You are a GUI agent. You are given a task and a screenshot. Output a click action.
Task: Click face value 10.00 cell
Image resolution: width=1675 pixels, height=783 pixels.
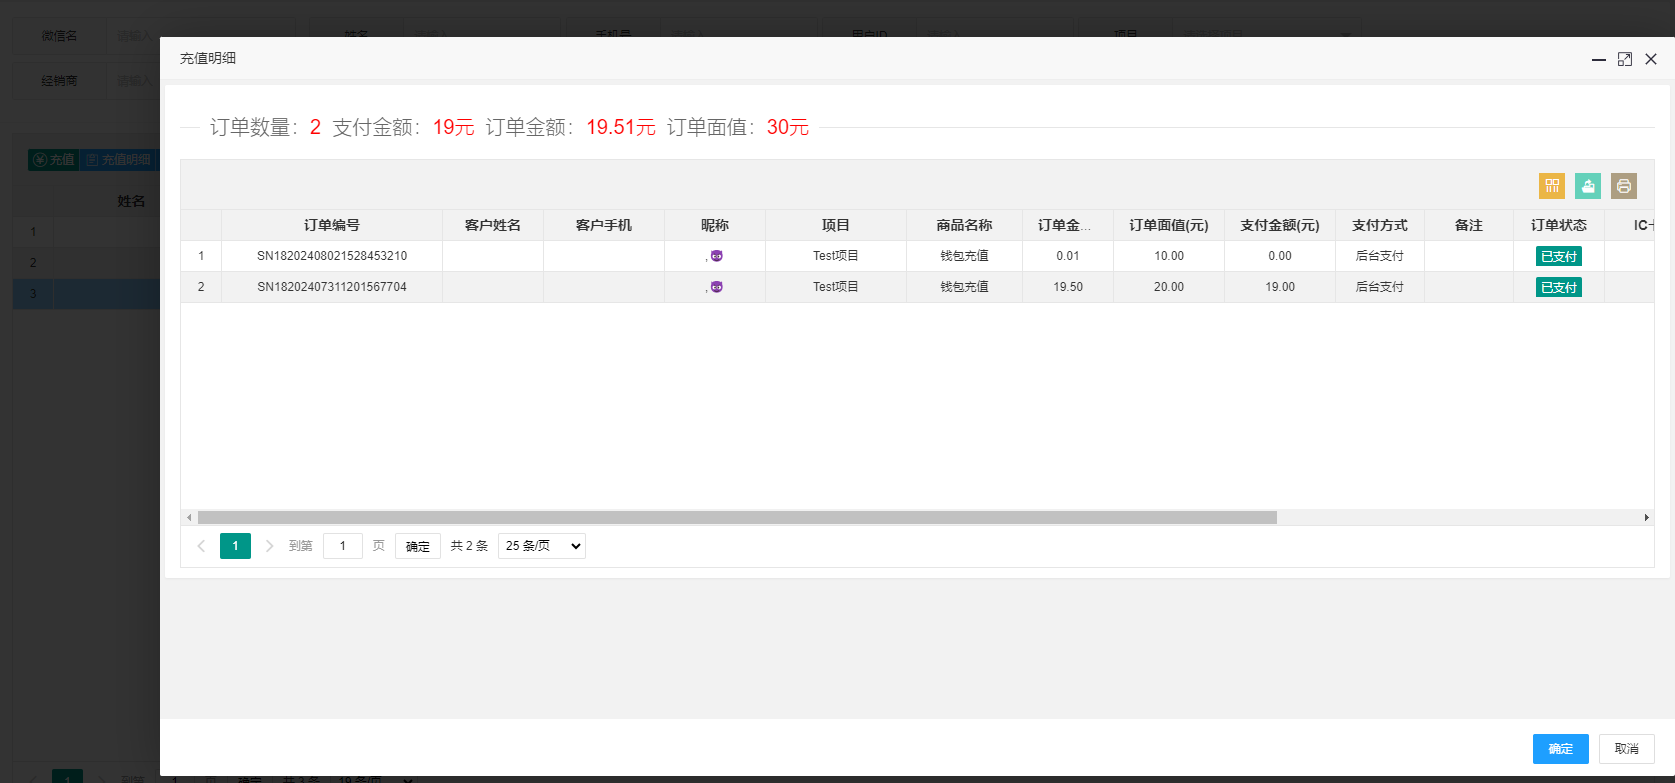click(1169, 256)
